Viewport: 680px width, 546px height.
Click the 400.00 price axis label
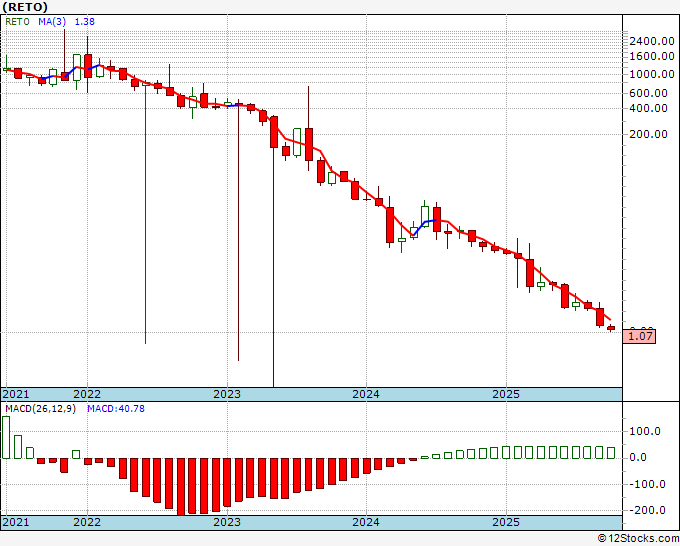[648, 108]
